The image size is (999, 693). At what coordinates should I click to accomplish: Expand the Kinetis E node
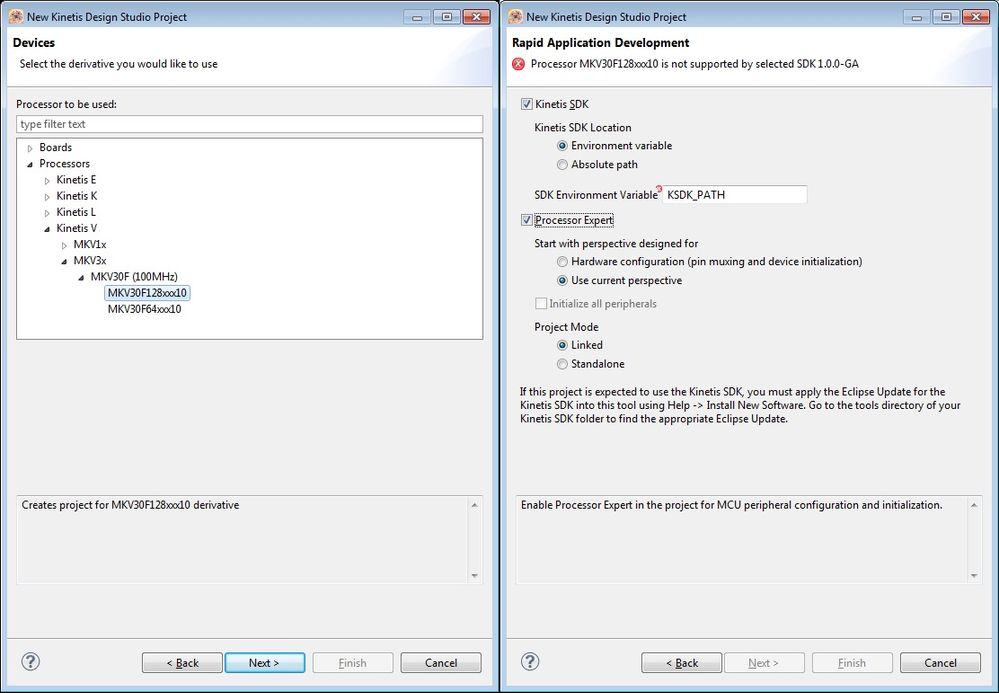pyautogui.click(x=47, y=180)
